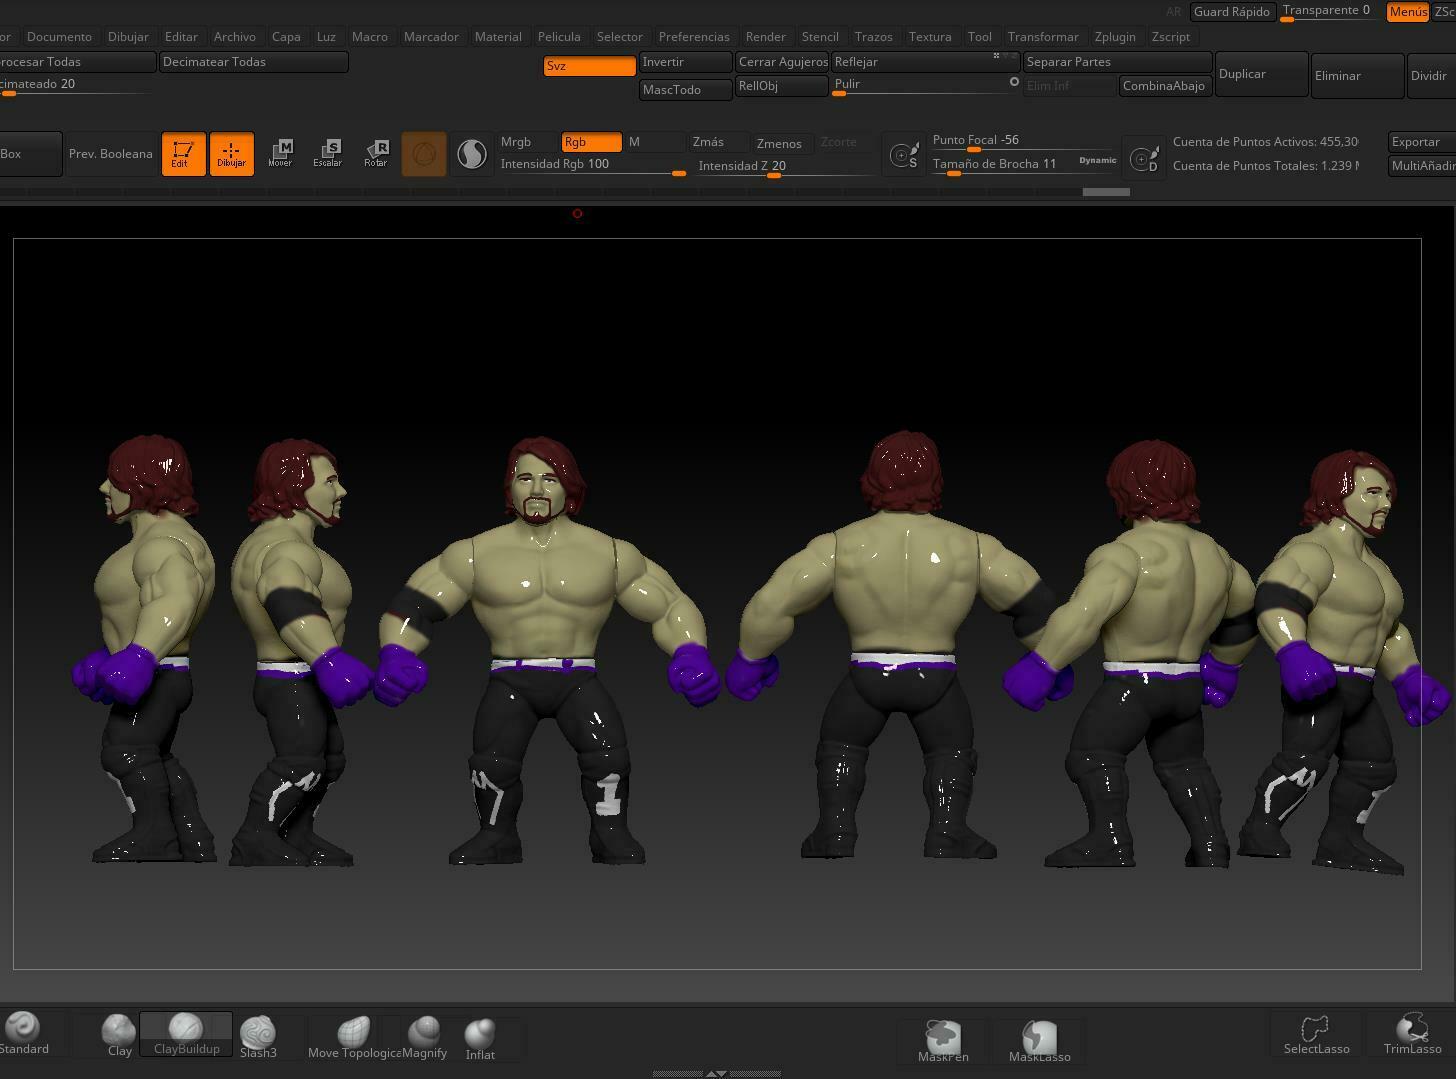
Task: Select the ClayBuildup brush
Action: click(x=186, y=1034)
